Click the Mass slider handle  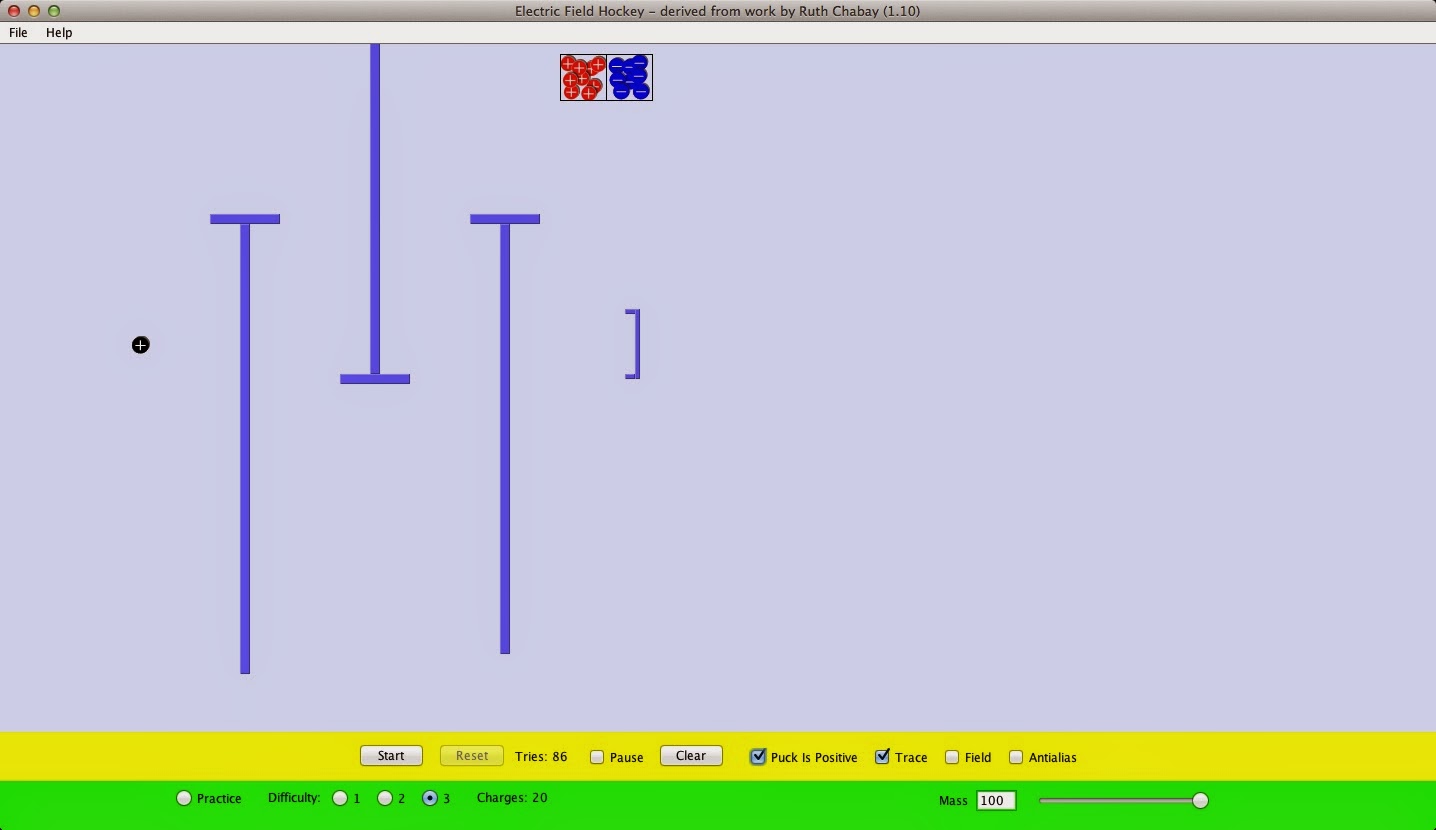[x=1200, y=800]
